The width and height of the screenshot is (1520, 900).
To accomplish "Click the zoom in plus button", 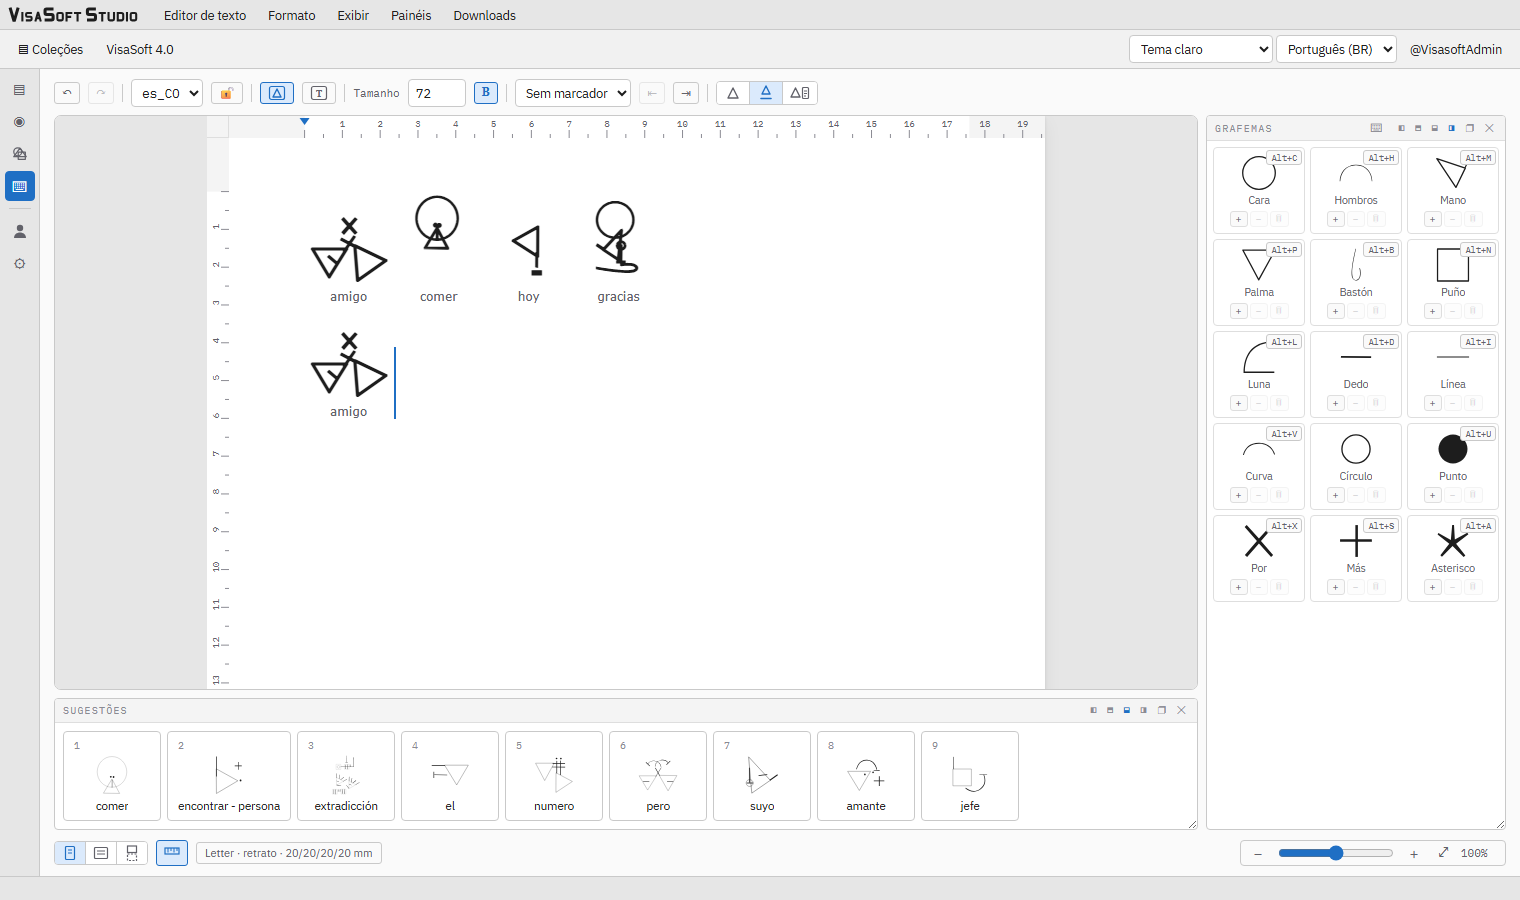I will pos(1414,853).
